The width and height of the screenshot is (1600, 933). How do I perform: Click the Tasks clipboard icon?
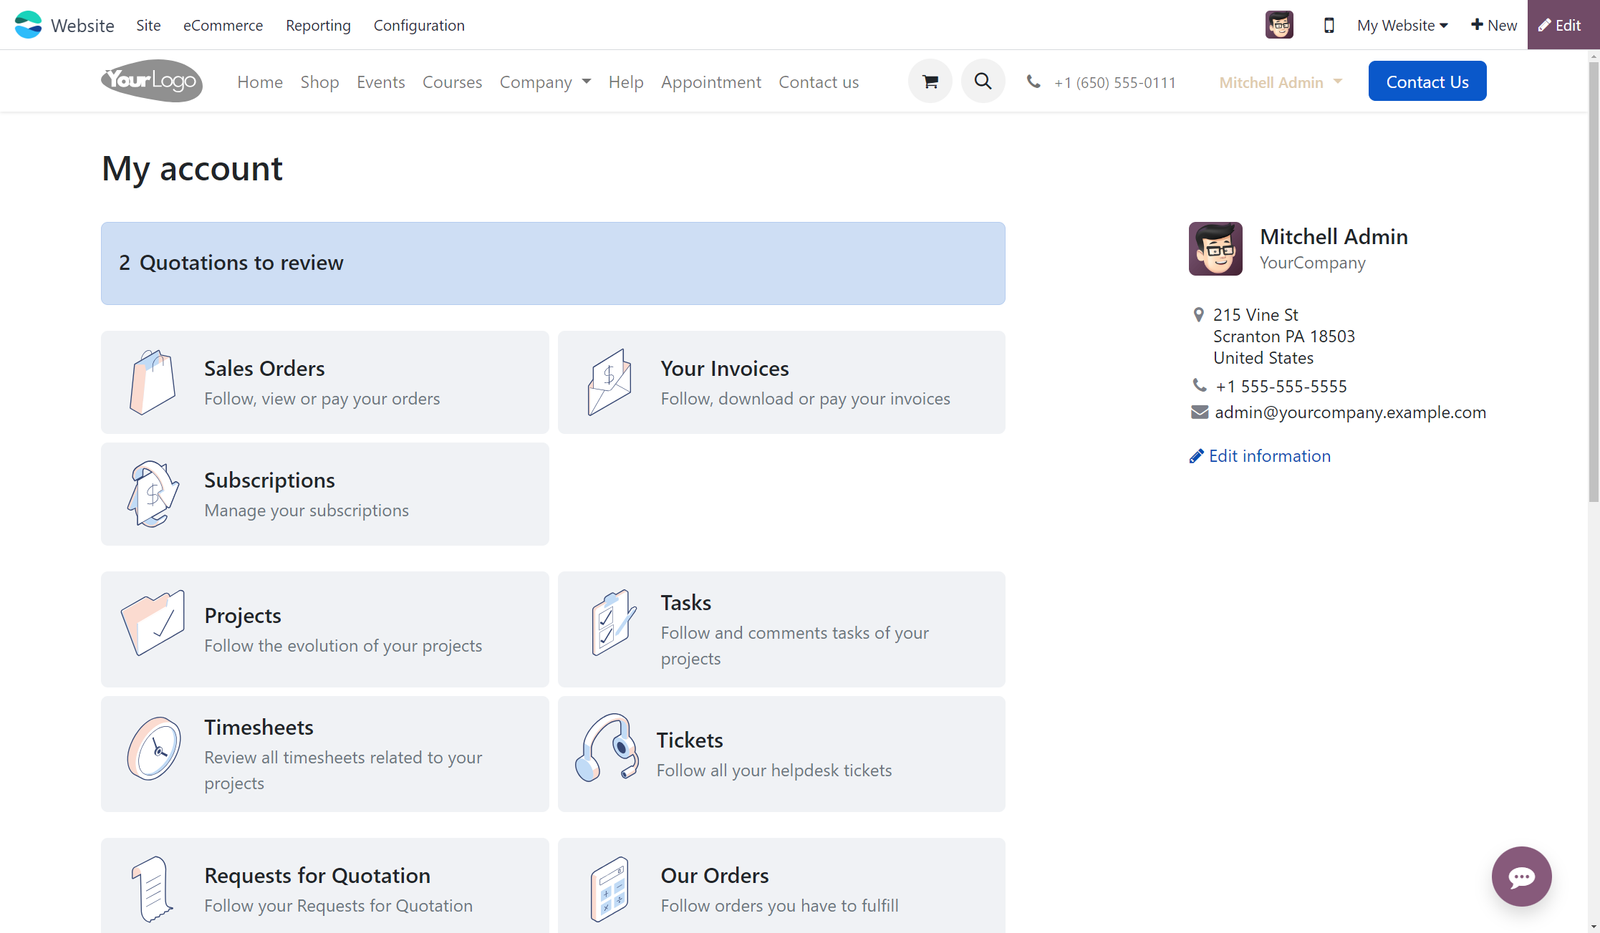(x=613, y=623)
